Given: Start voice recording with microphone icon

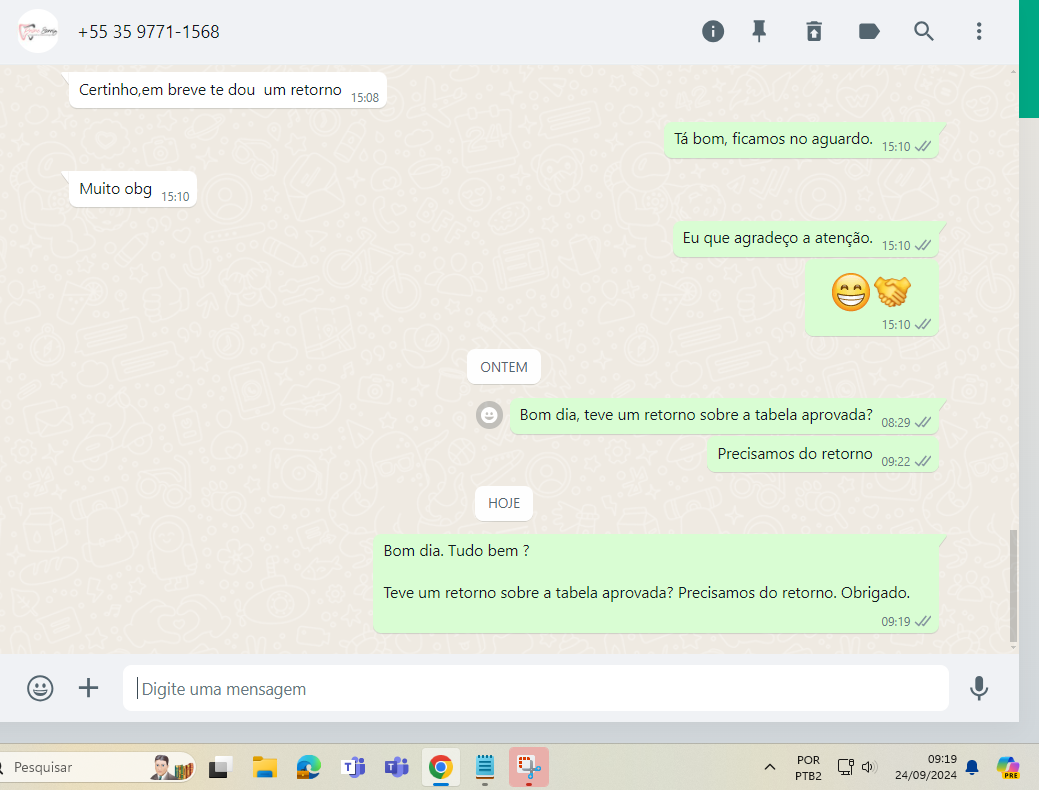Looking at the screenshot, I should (x=979, y=689).
